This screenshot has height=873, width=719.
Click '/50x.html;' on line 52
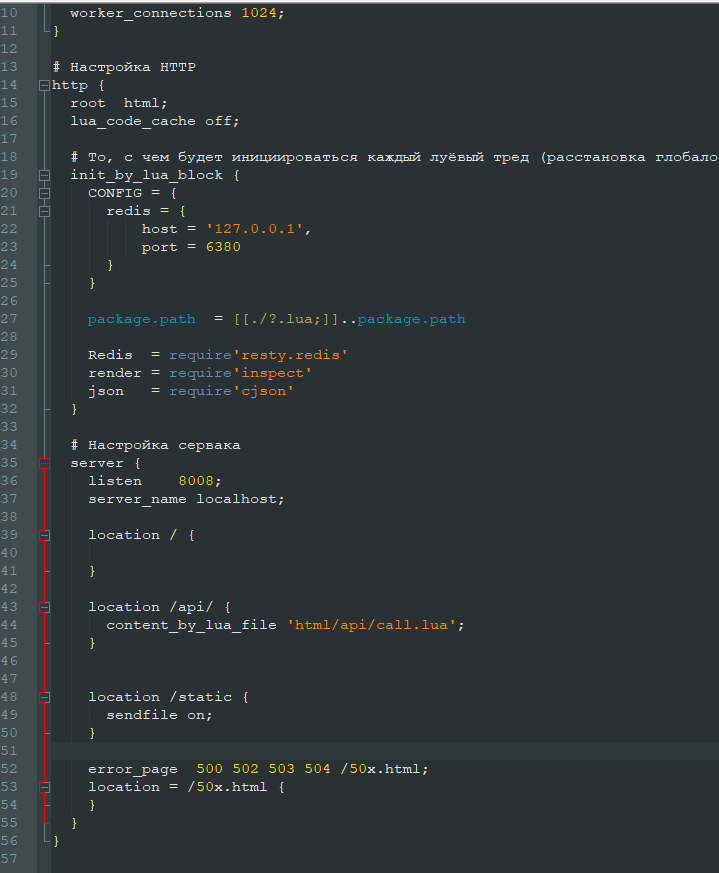[384, 769]
